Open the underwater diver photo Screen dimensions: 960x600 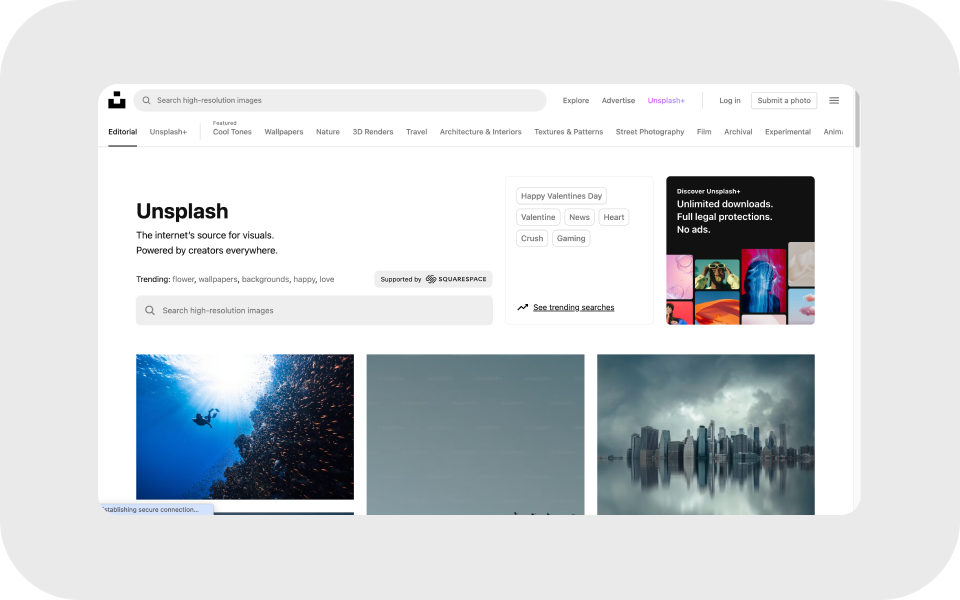[x=245, y=427]
